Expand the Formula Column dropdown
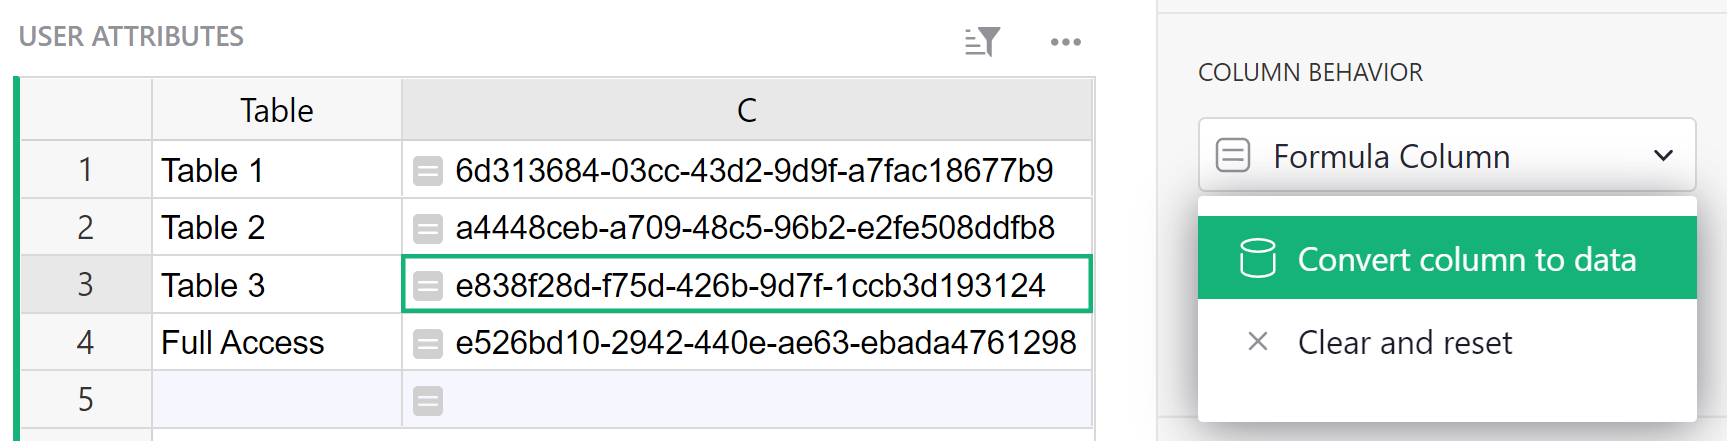Image resolution: width=1727 pixels, height=441 pixels. [1447, 155]
